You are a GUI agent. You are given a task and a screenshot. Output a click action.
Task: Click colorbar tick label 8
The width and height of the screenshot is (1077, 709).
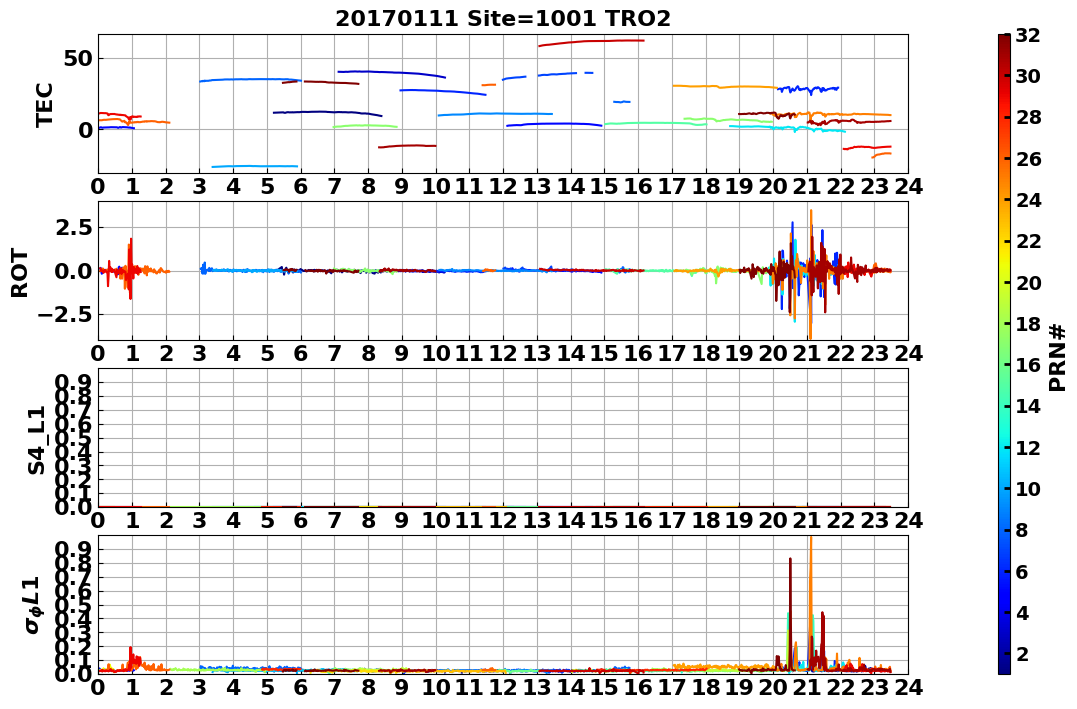1022,530
